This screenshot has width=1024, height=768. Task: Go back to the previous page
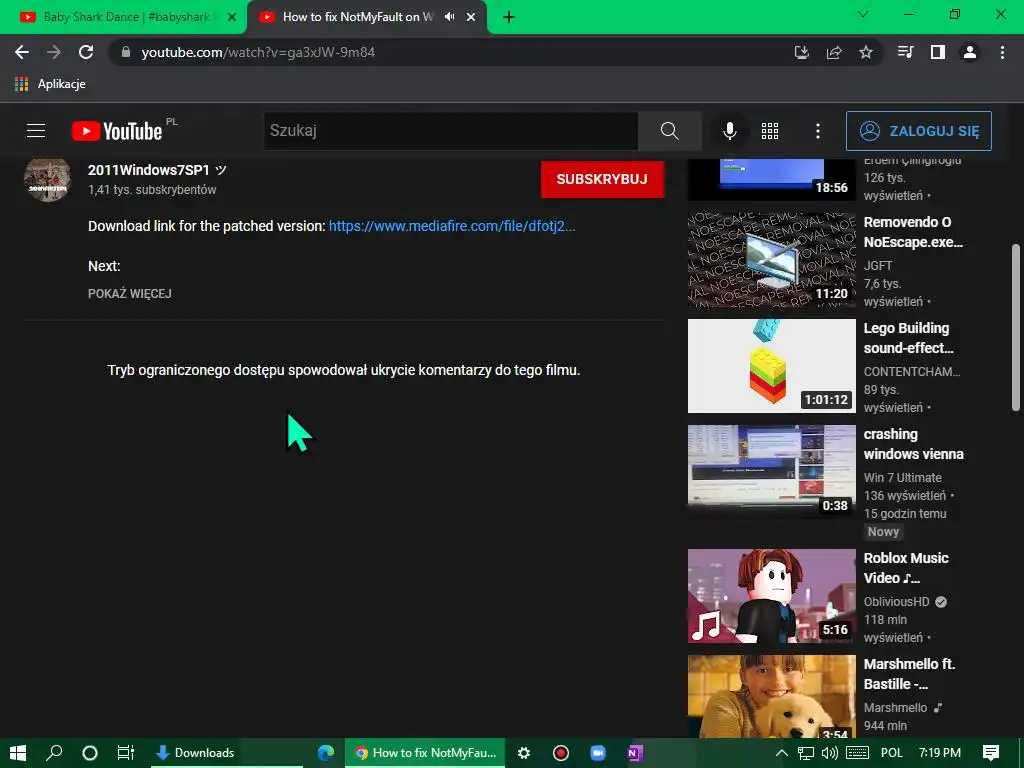[x=22, y=52]
